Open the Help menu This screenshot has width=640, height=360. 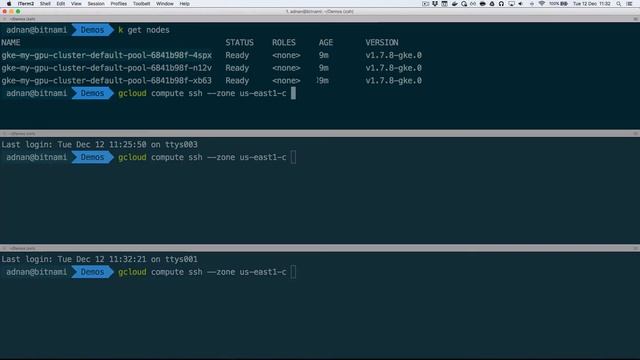[x=184, y=4]
